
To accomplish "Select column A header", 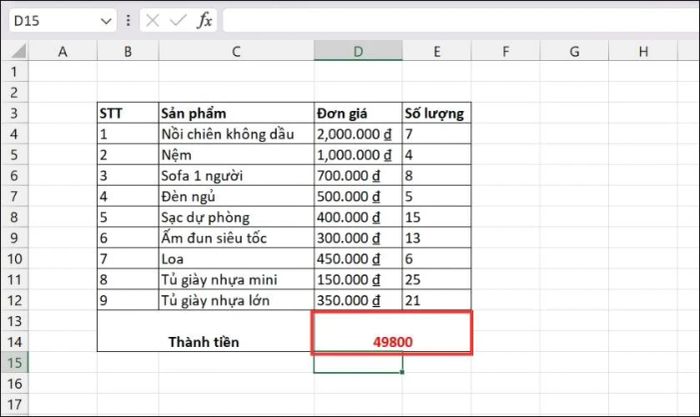I will click(62, 51).
